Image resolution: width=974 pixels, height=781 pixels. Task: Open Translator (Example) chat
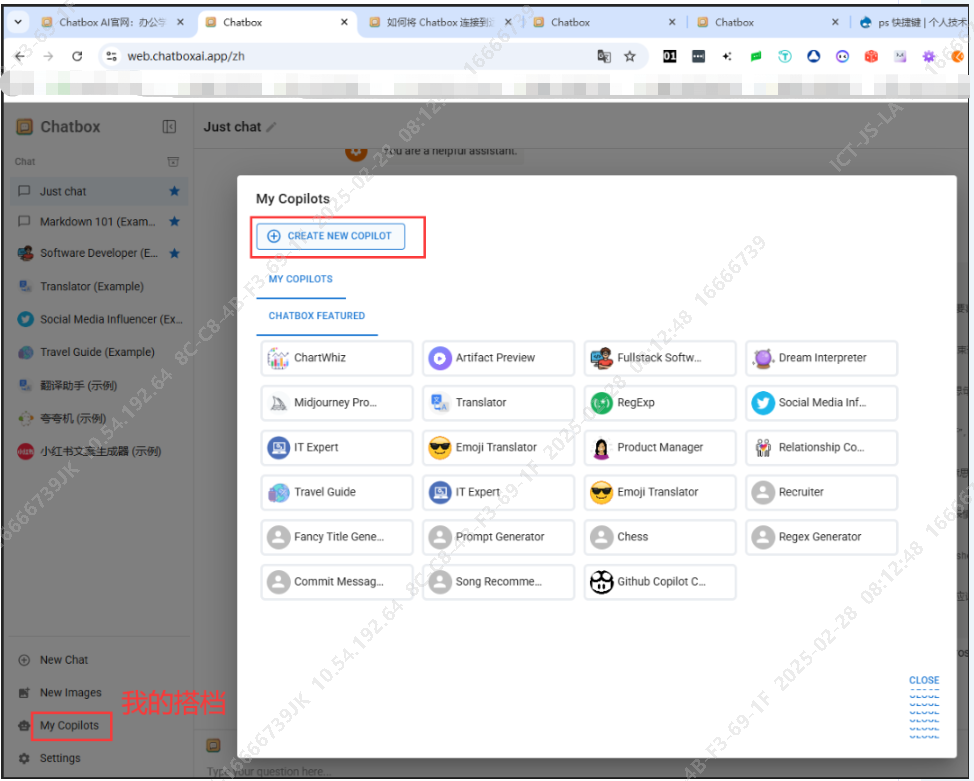[x=99, y=286]
